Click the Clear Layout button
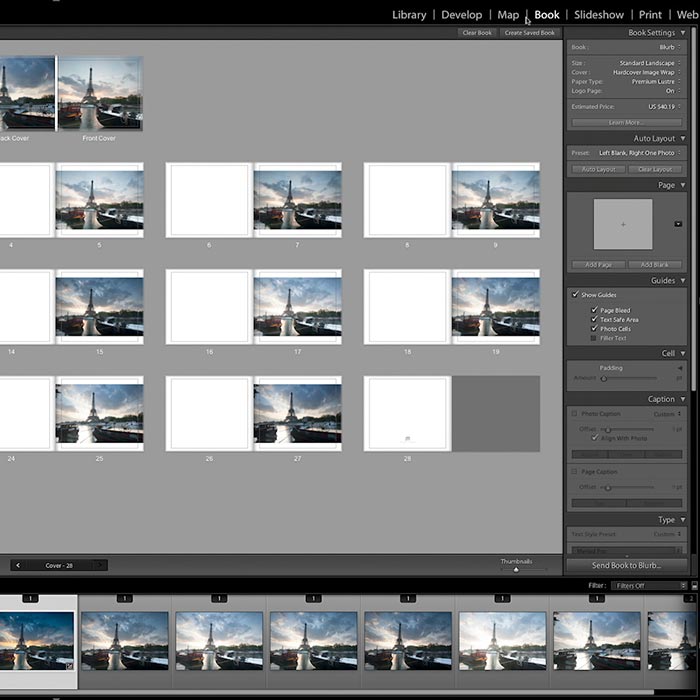The image size is (700, 700). 655,169
